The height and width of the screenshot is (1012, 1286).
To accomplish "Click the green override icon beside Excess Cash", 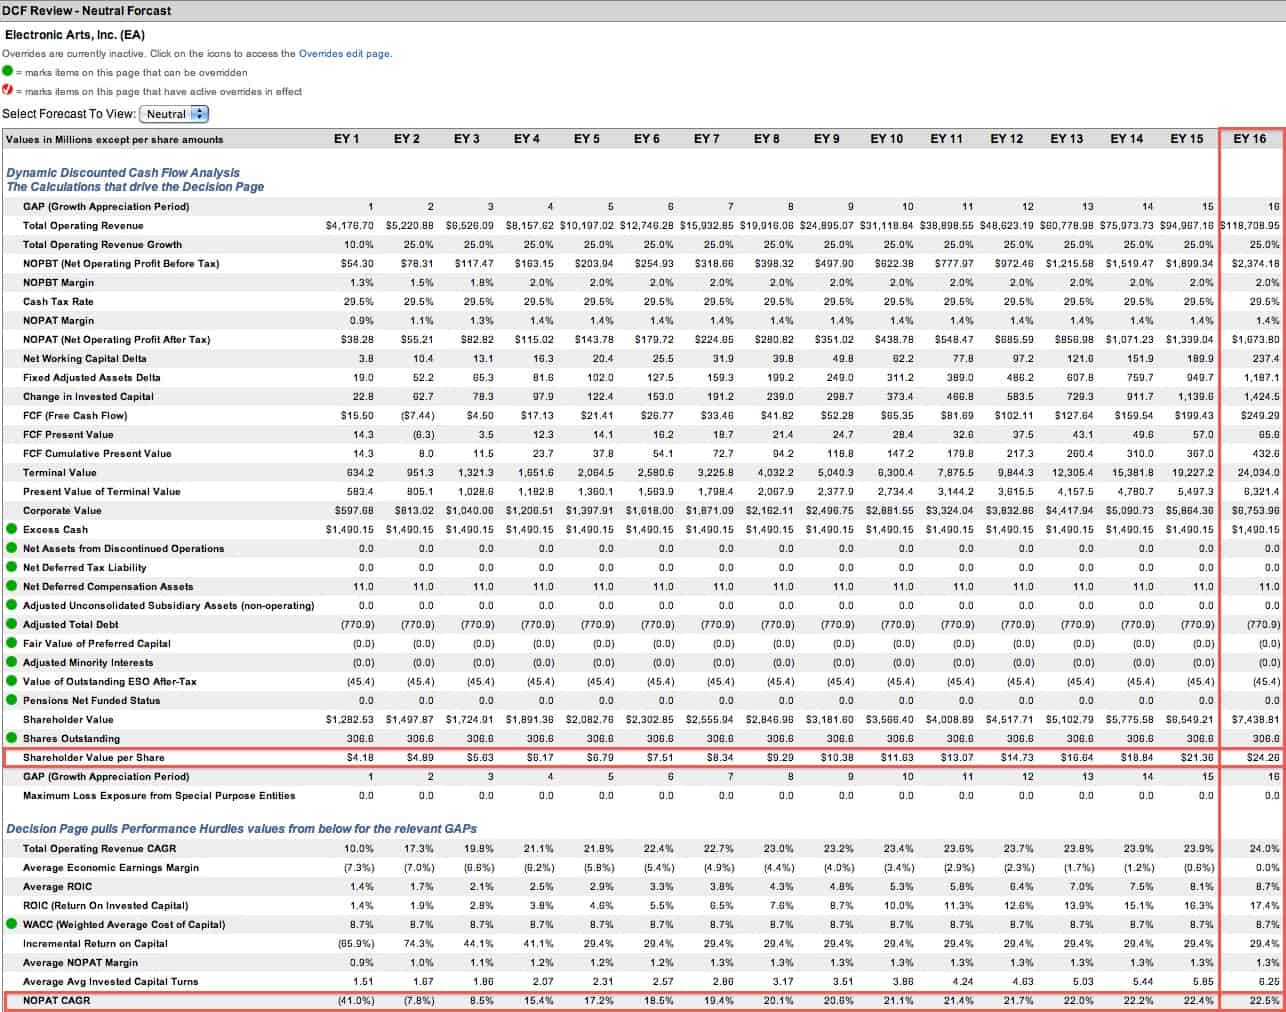I will 11,529.
